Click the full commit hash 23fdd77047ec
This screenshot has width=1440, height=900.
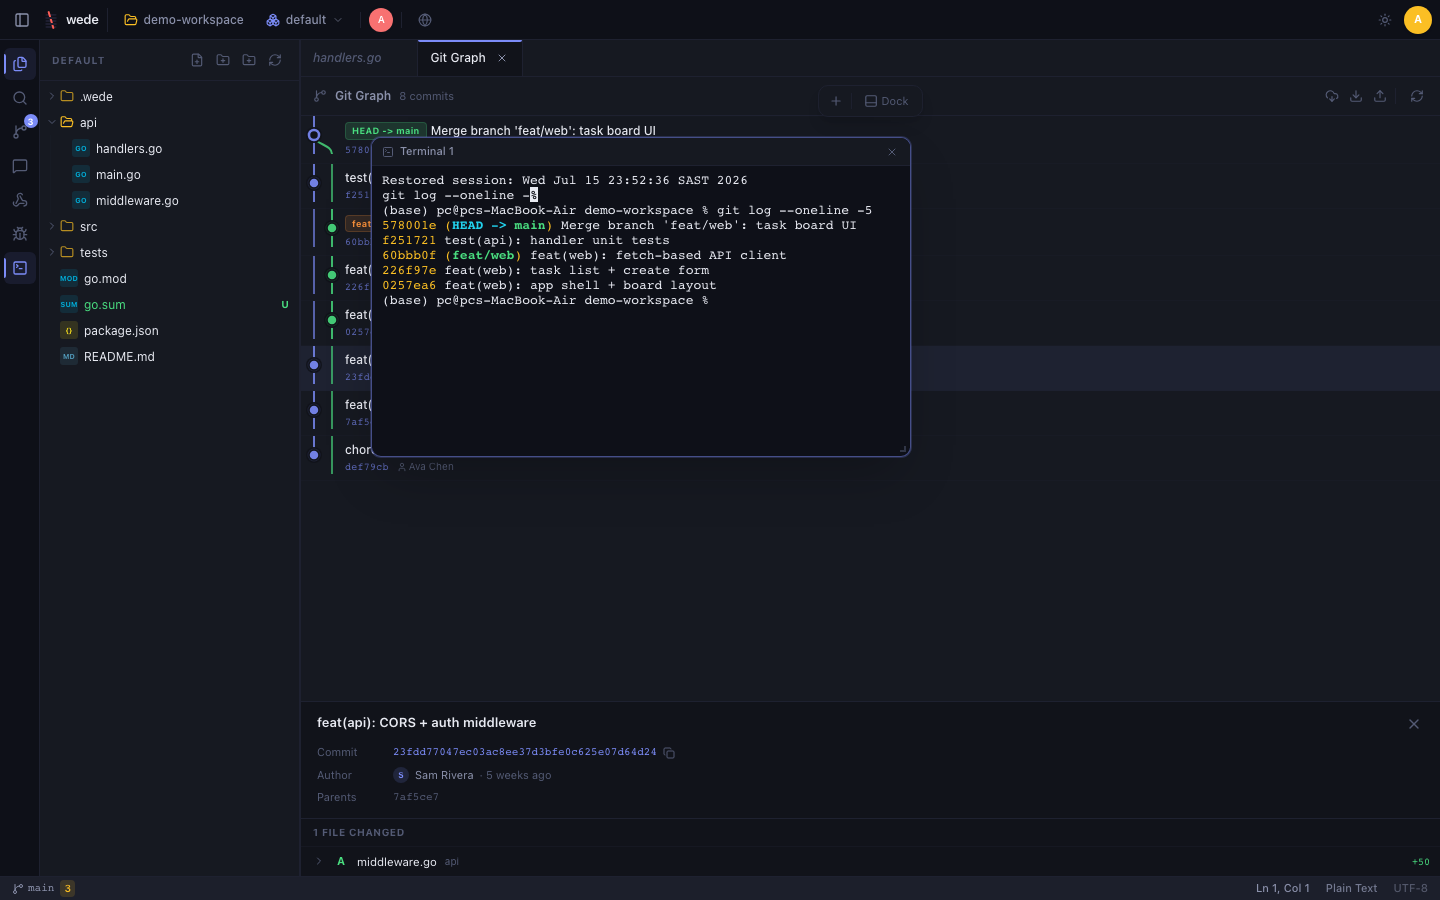tap(525, 752)
